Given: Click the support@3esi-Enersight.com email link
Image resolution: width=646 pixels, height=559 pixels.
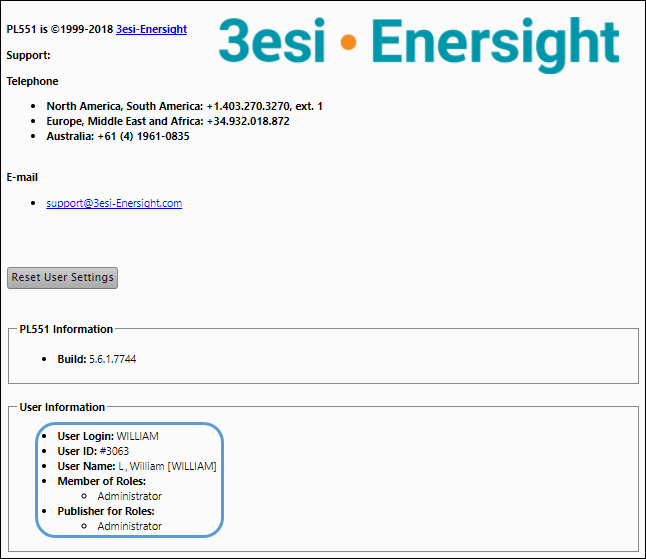Looking at the screenshot, I should point(114,203).
